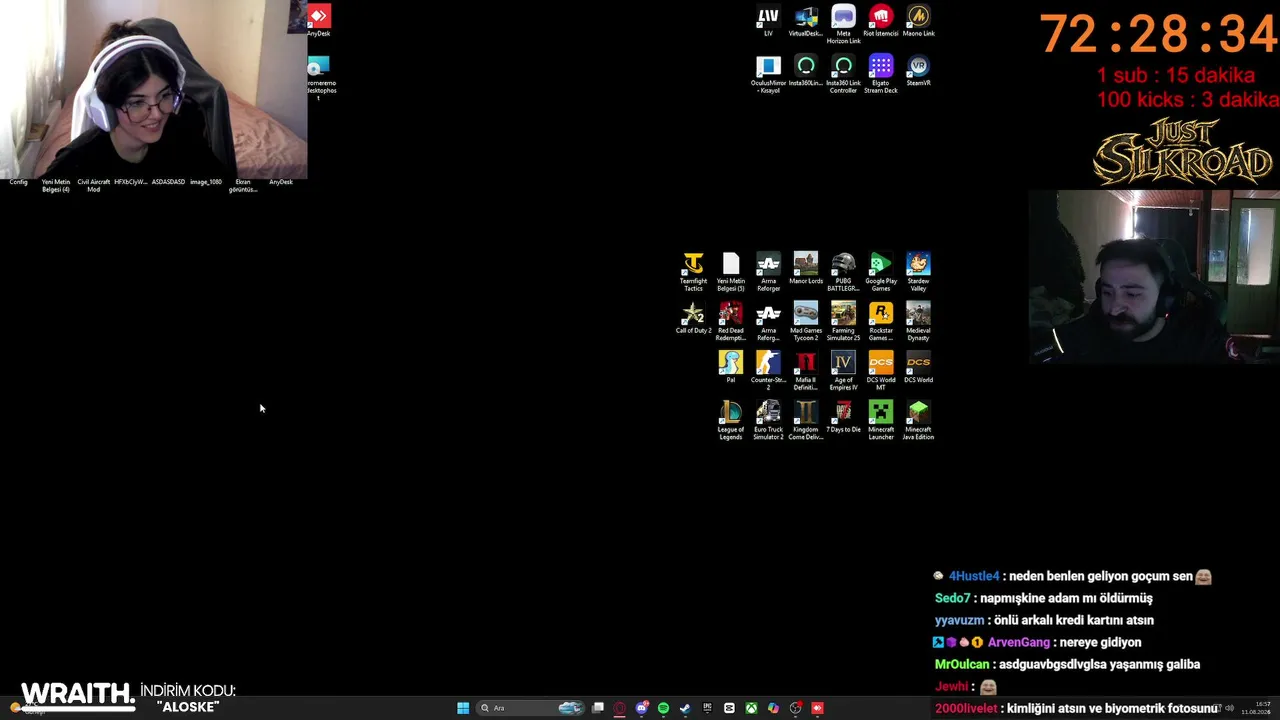The width and height of the screenshot is (1280, 720).
Task: Open Meta Horizon Link app icon
Action: pyautogui.click(x=844, y=24)
